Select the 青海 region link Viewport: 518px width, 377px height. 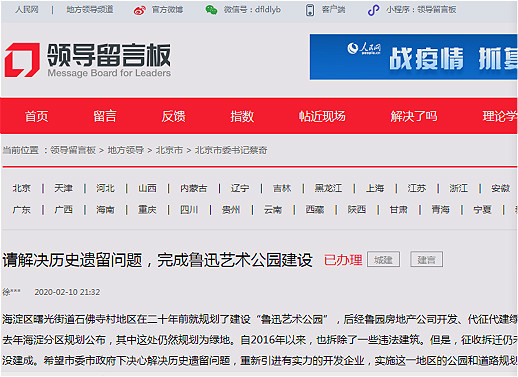441,210
